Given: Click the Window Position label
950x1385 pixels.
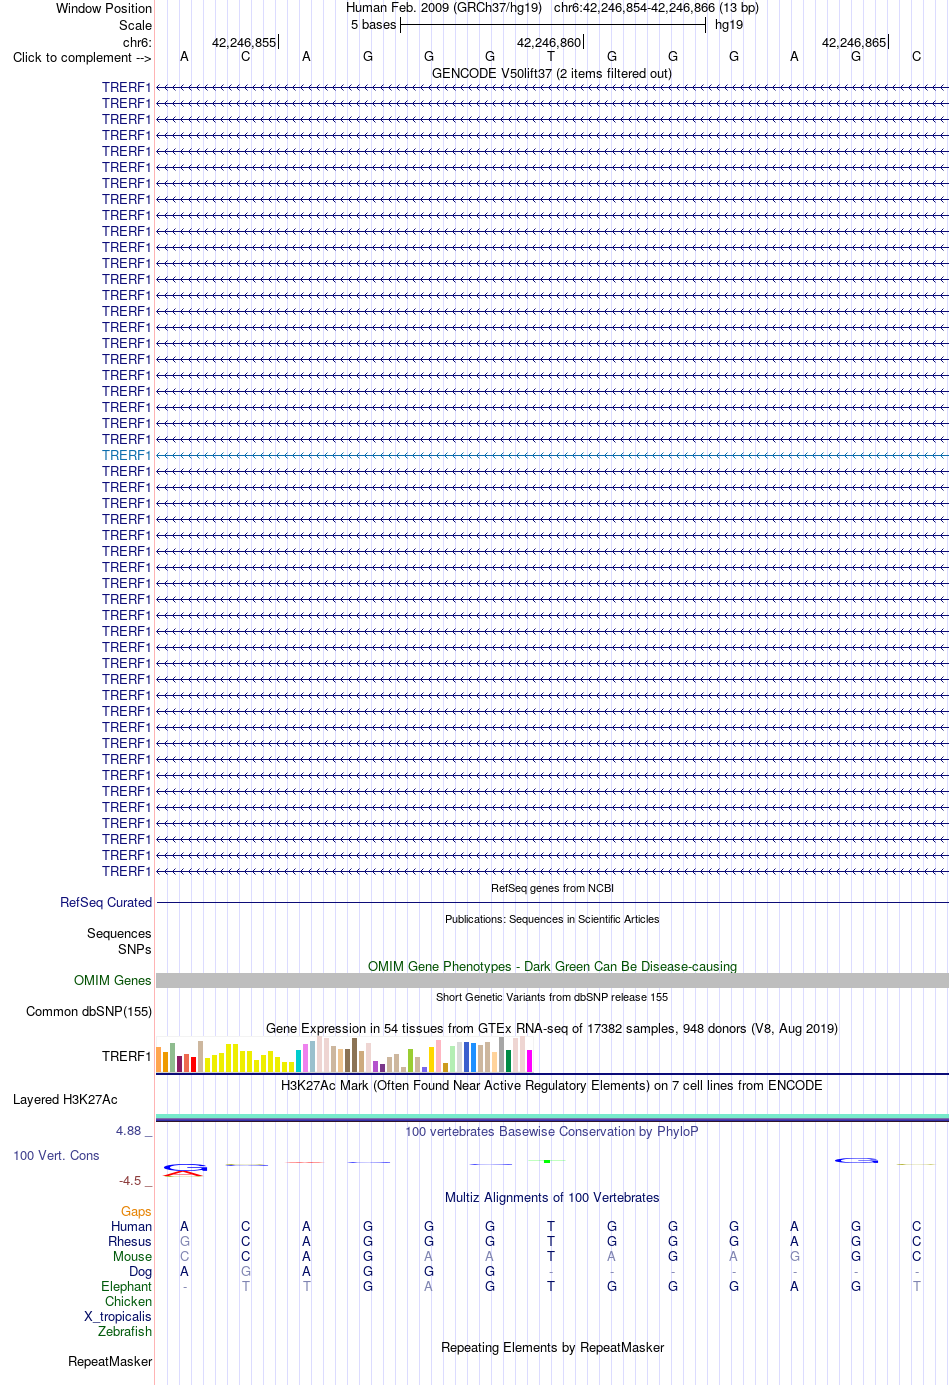Looking at the screenshot, I should [104, 8].
